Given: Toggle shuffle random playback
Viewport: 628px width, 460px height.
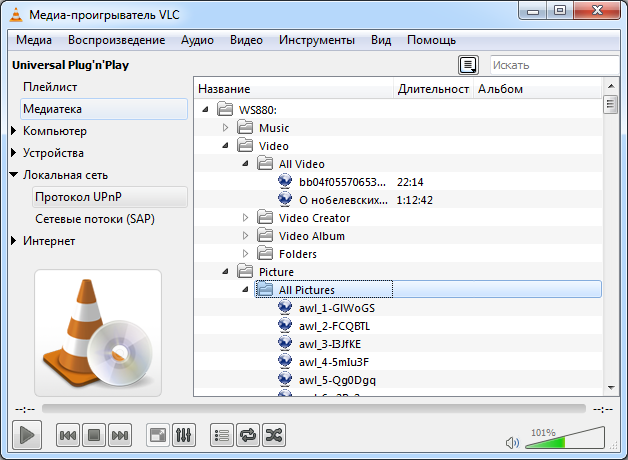Looking at the screenshot, I should click(274, 435).
